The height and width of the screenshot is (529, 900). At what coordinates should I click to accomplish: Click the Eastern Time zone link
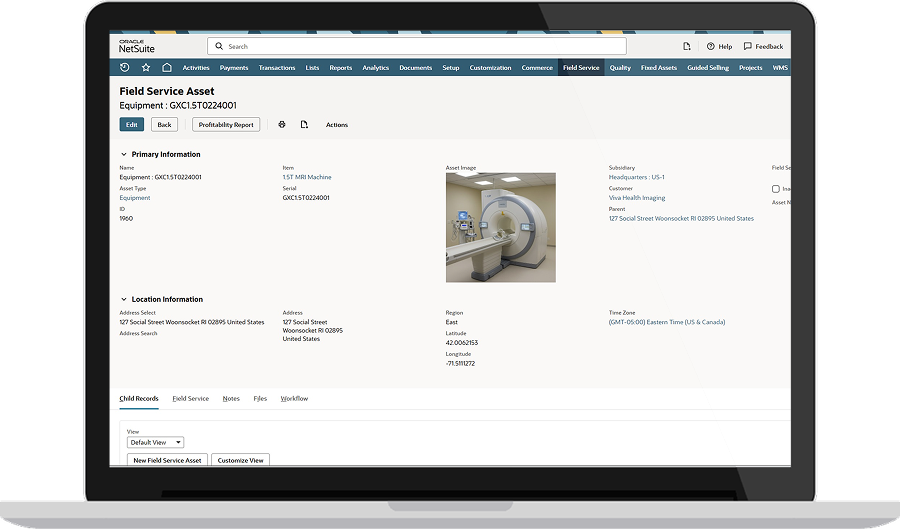pos(667,322)
